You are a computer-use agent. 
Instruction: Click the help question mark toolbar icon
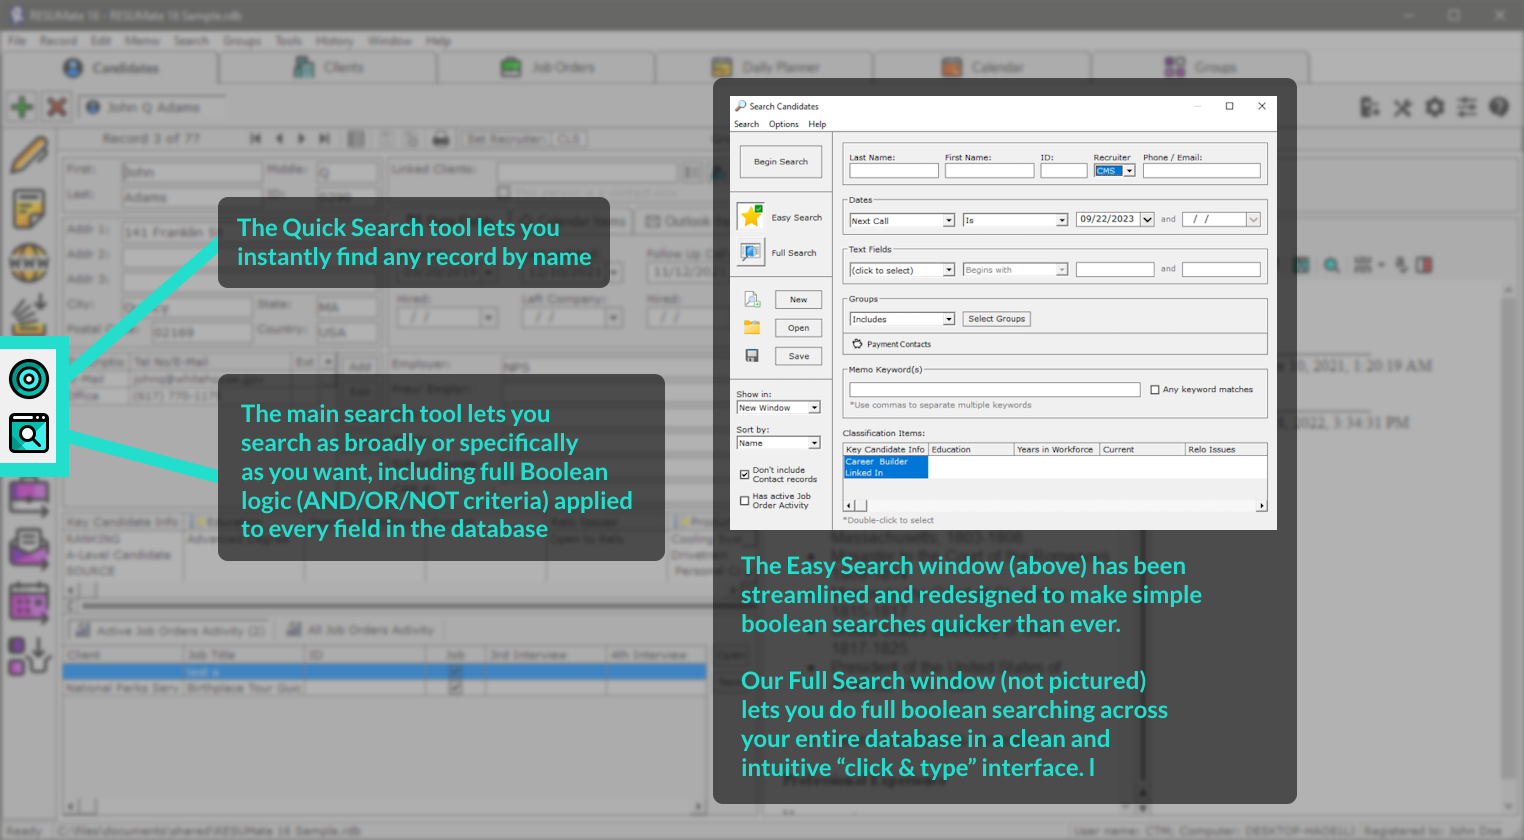pyautogui.click(x=1498, y=107)
